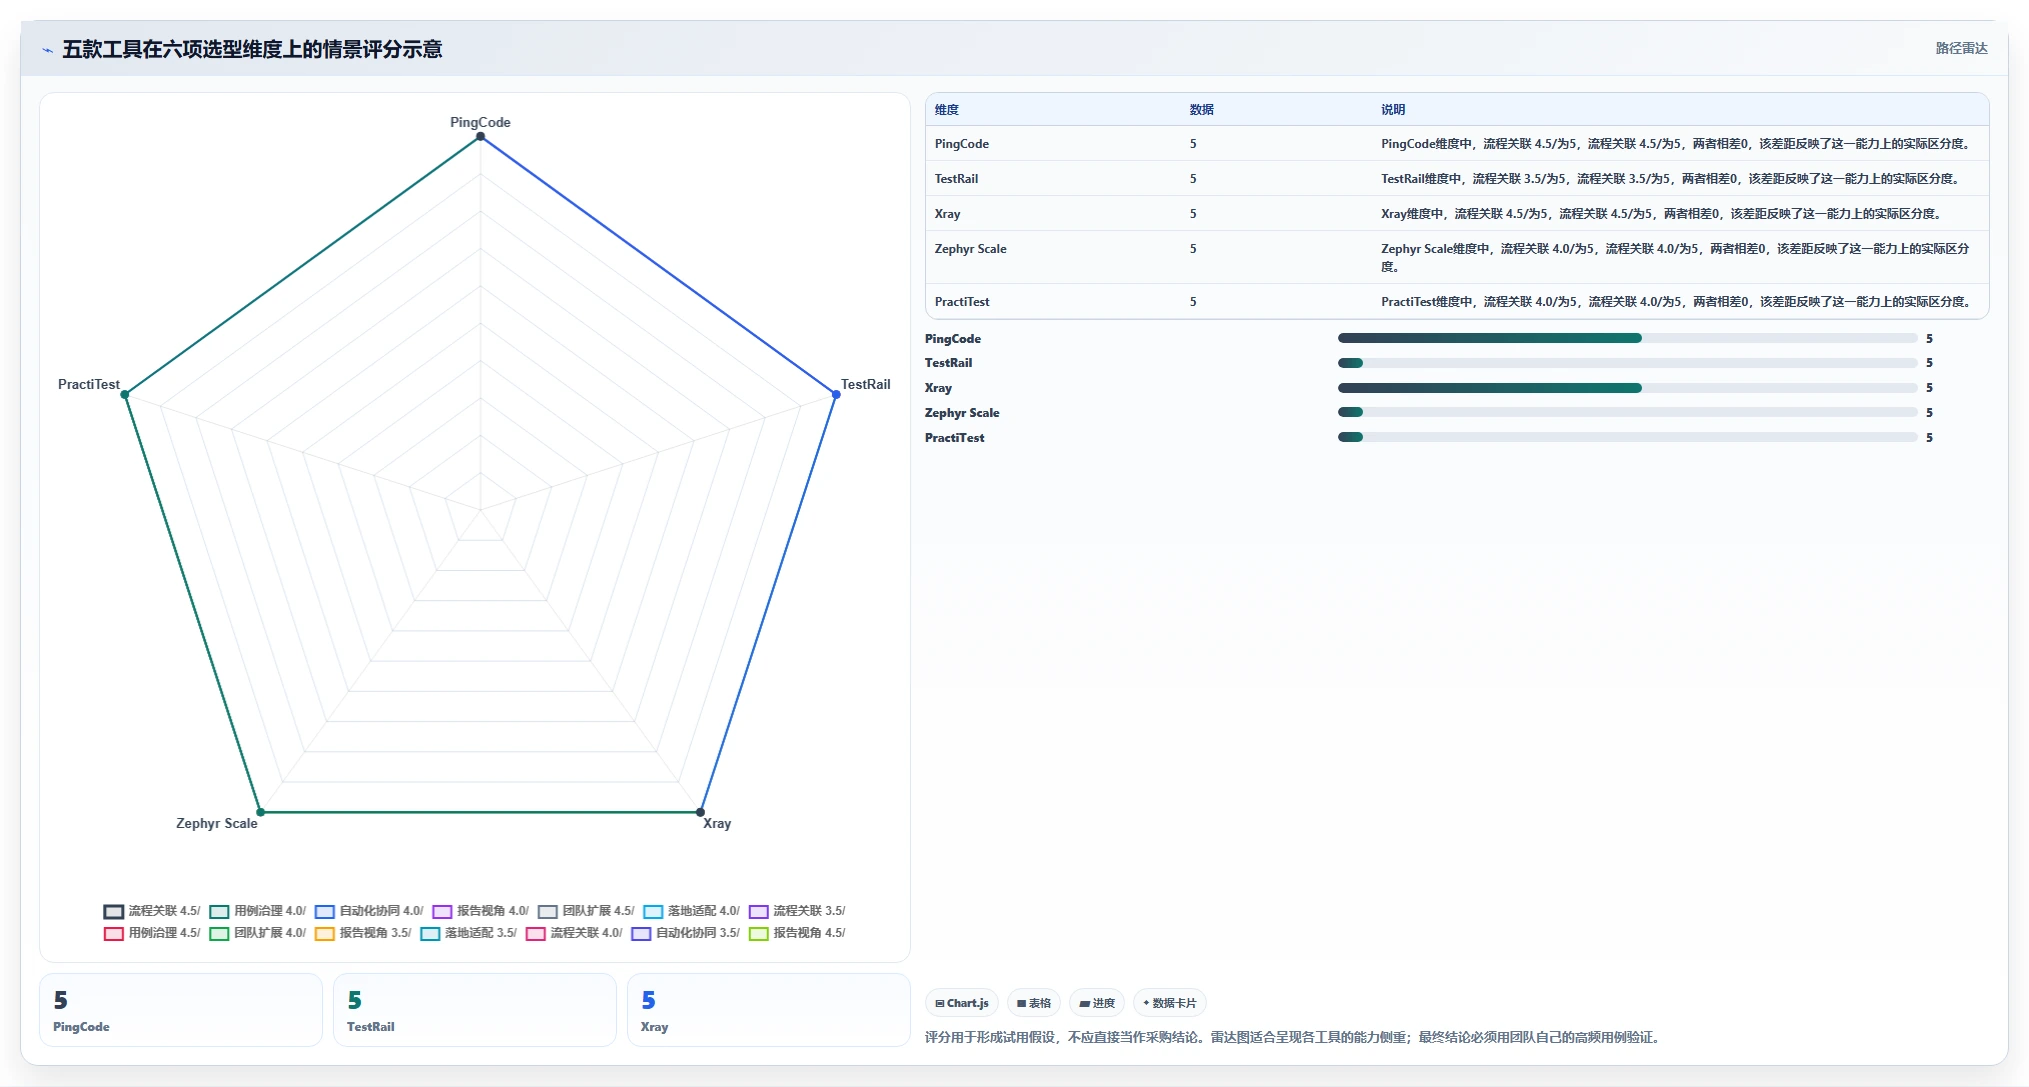Click the Chart.js chip

(962, 1003)
